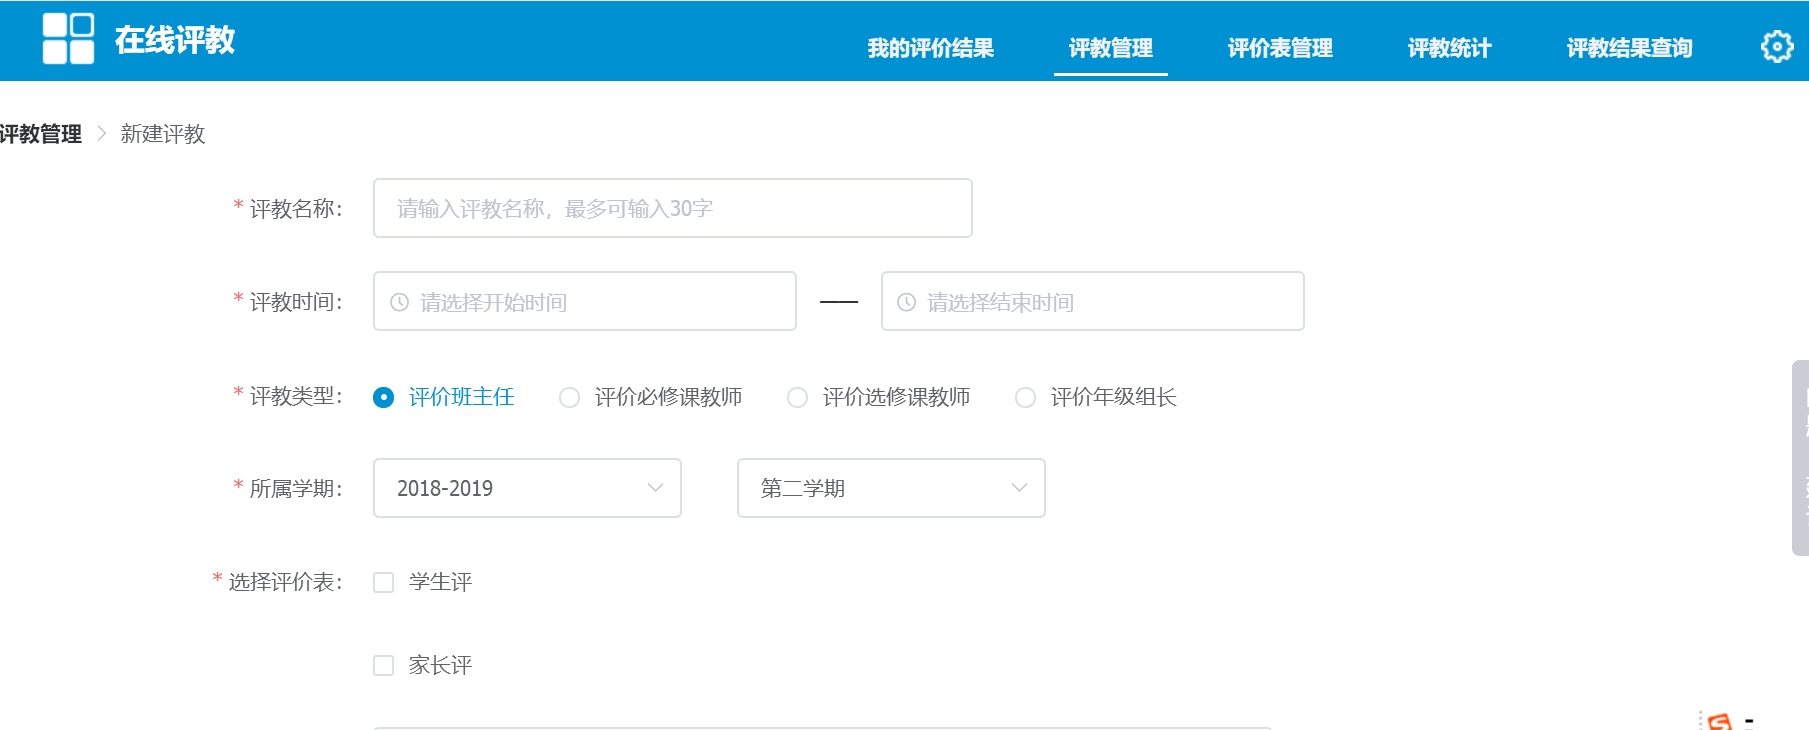Image resolution: width=1809 pixels, height=730 pixels.
Task: Select the 评价班主任 radio option
Action: 383,397
